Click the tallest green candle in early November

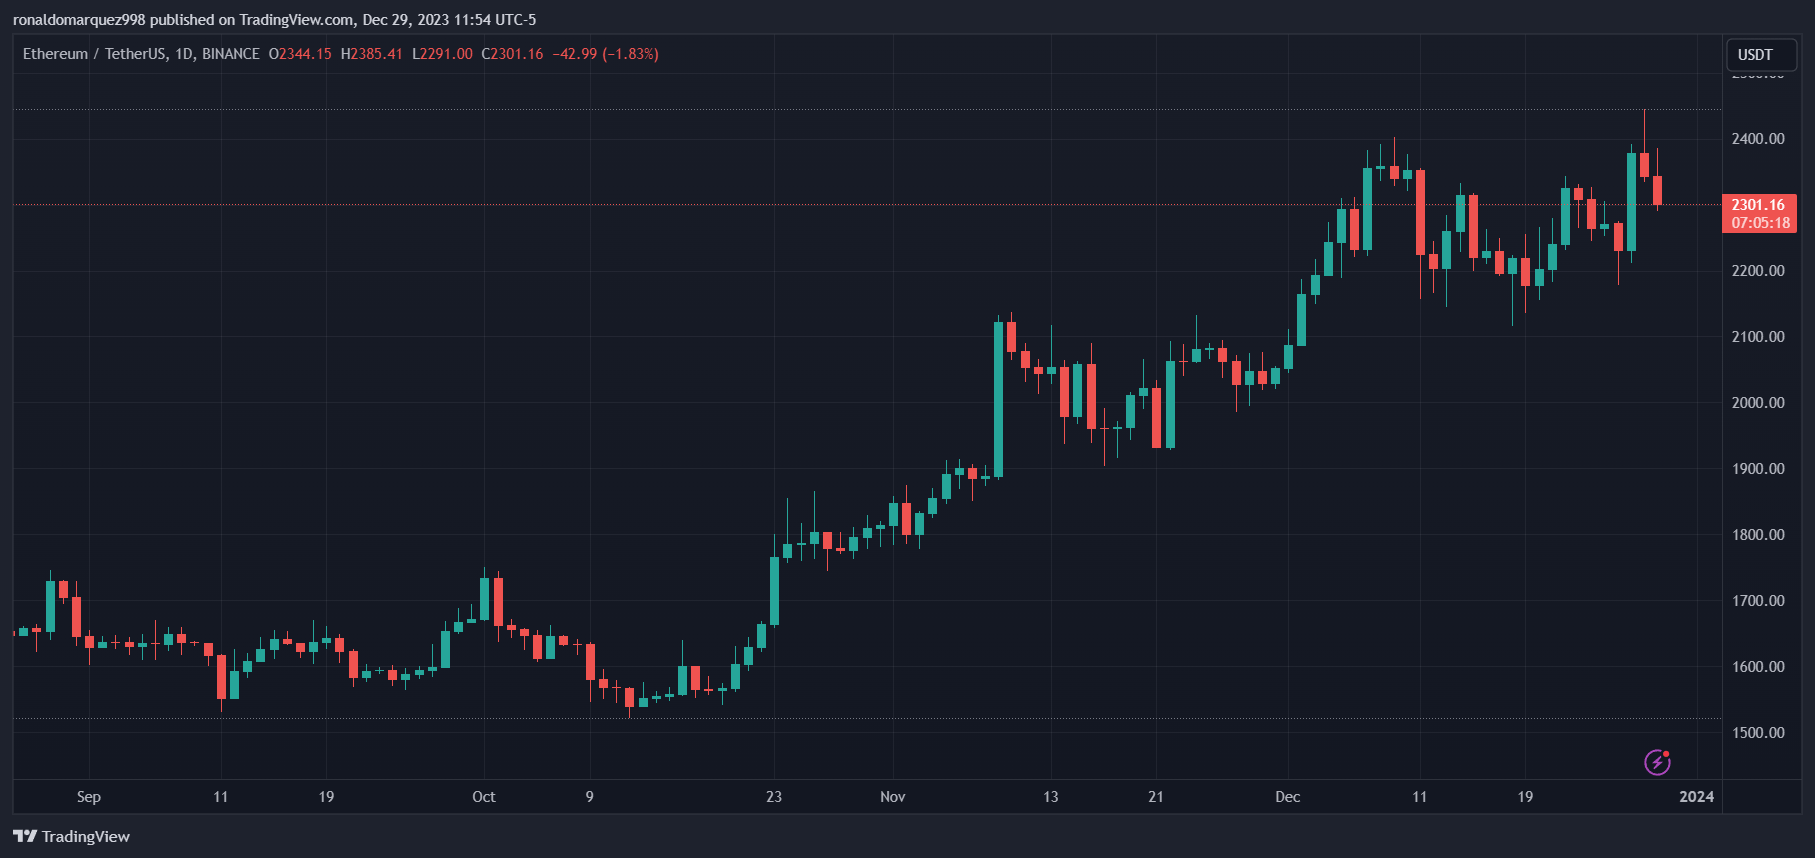point(999,399)
